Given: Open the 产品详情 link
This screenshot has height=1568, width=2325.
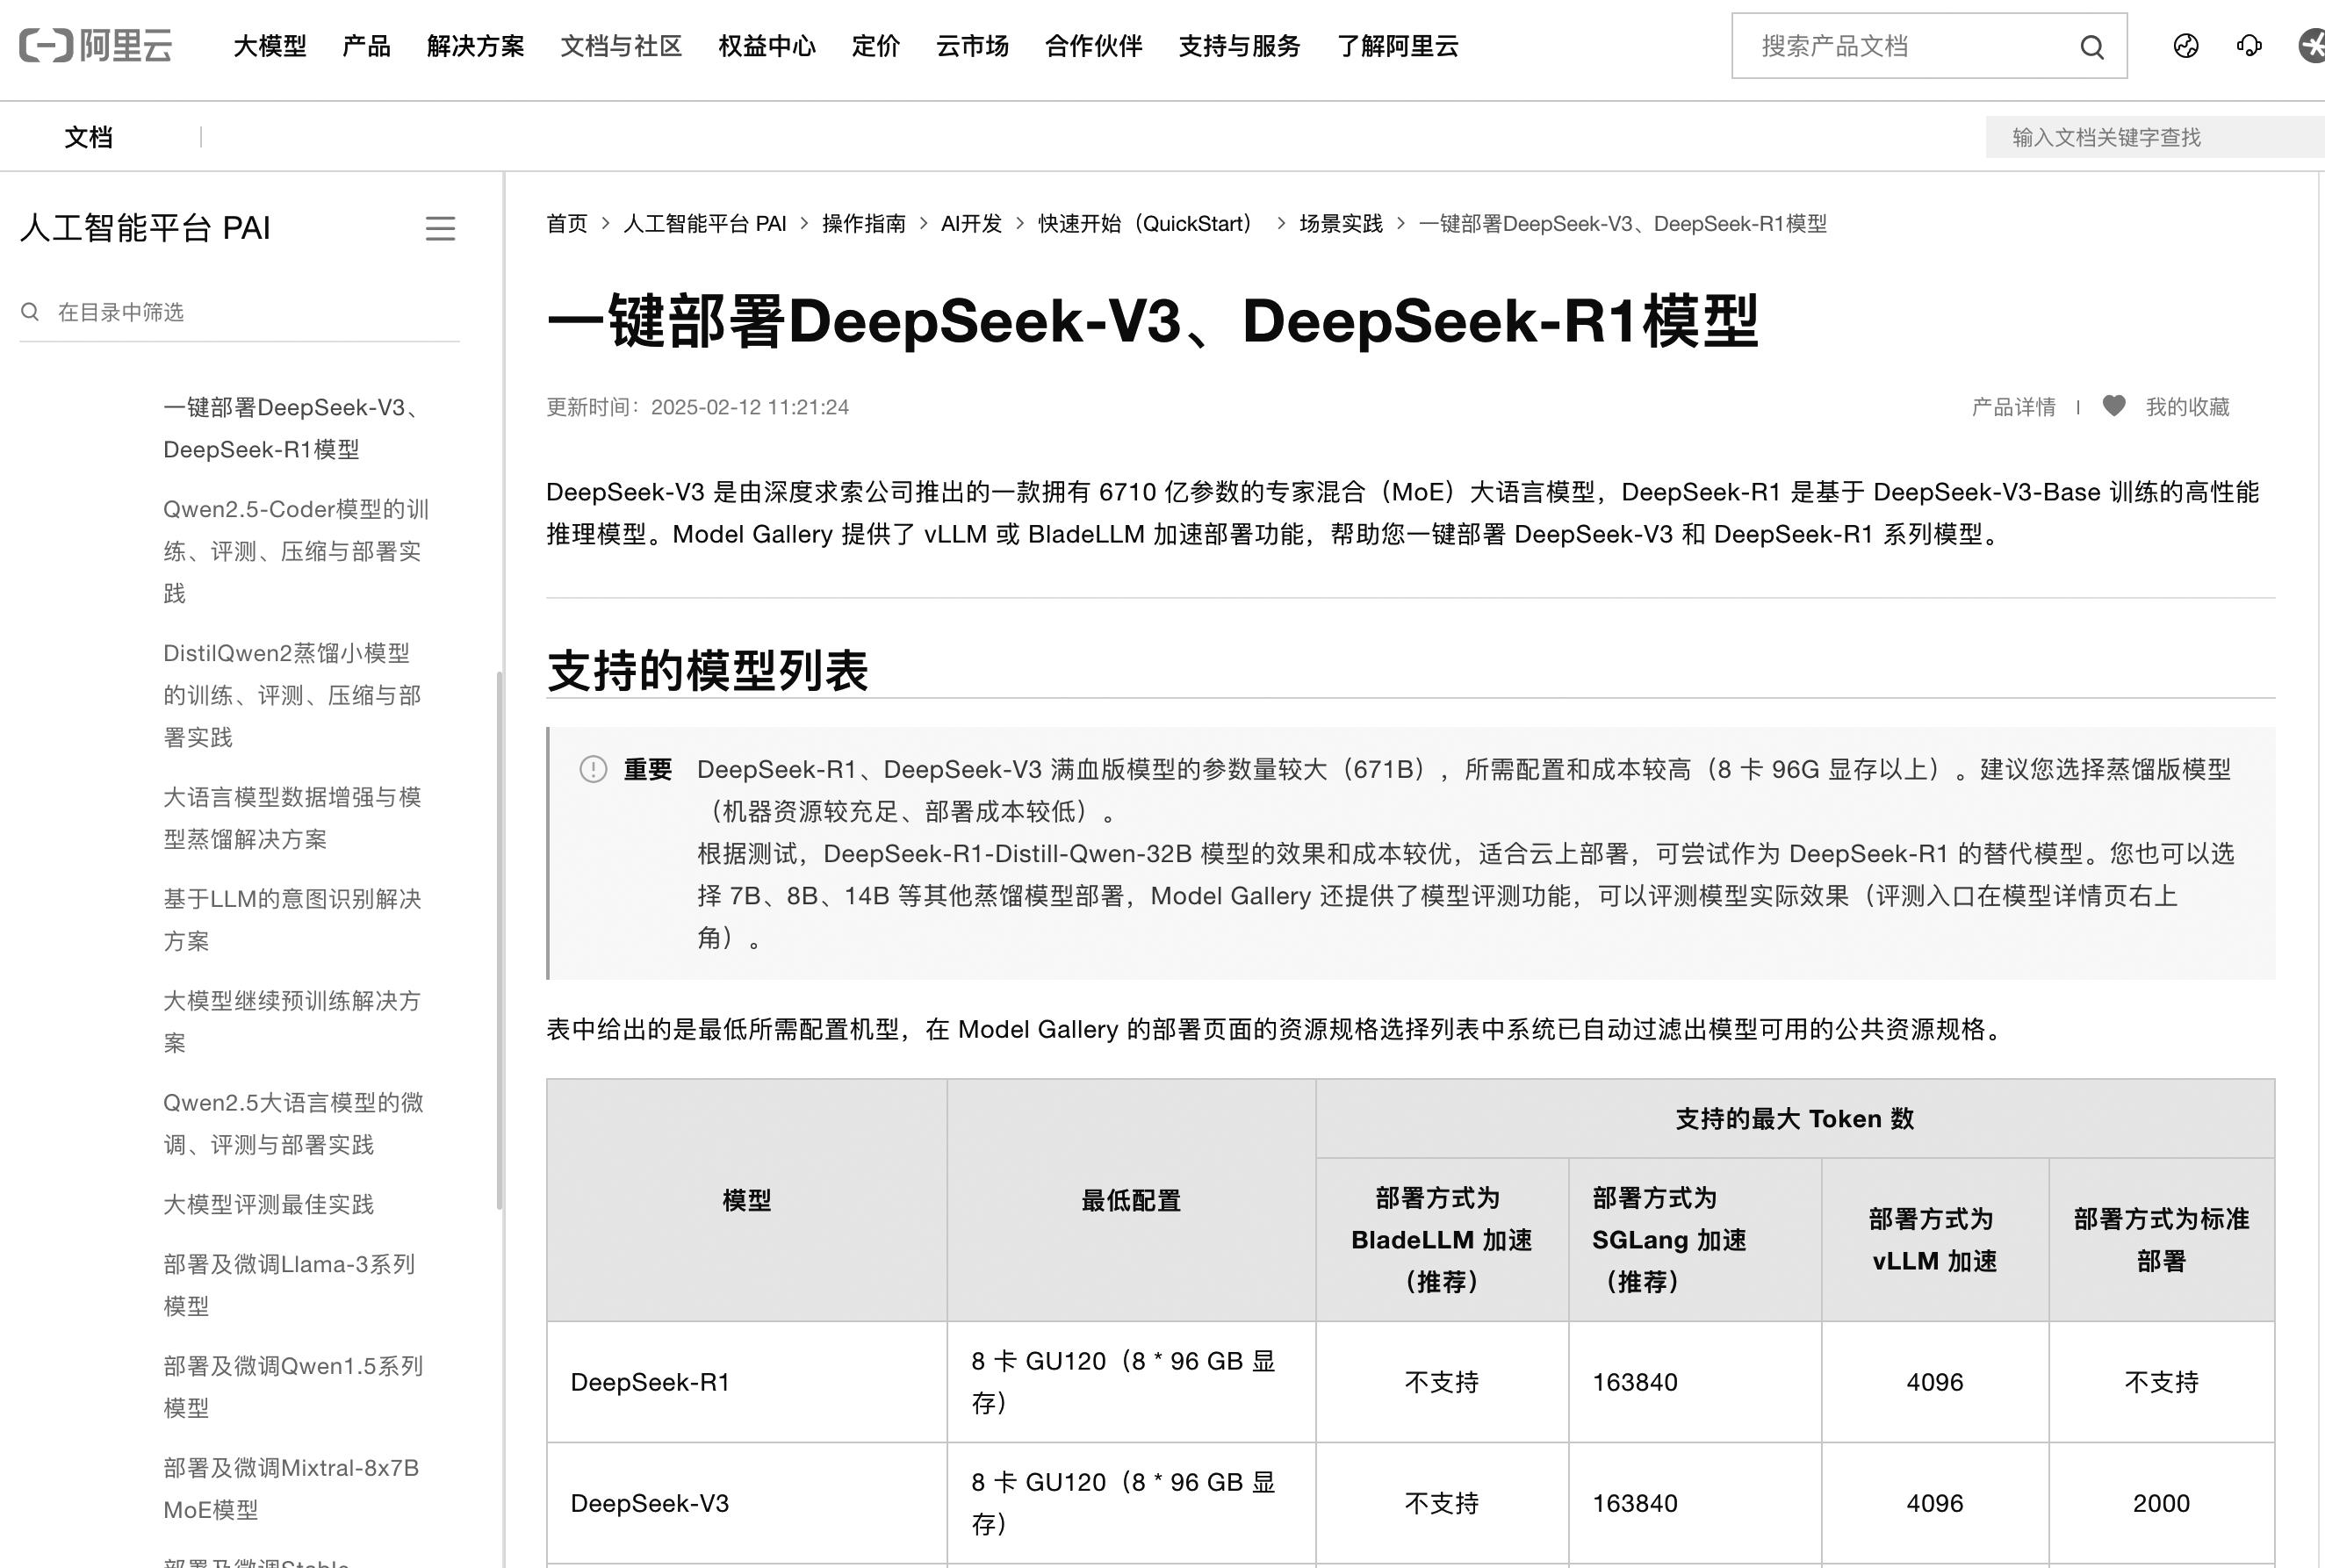Looking at the screenshot, I should pos(2013,407).
